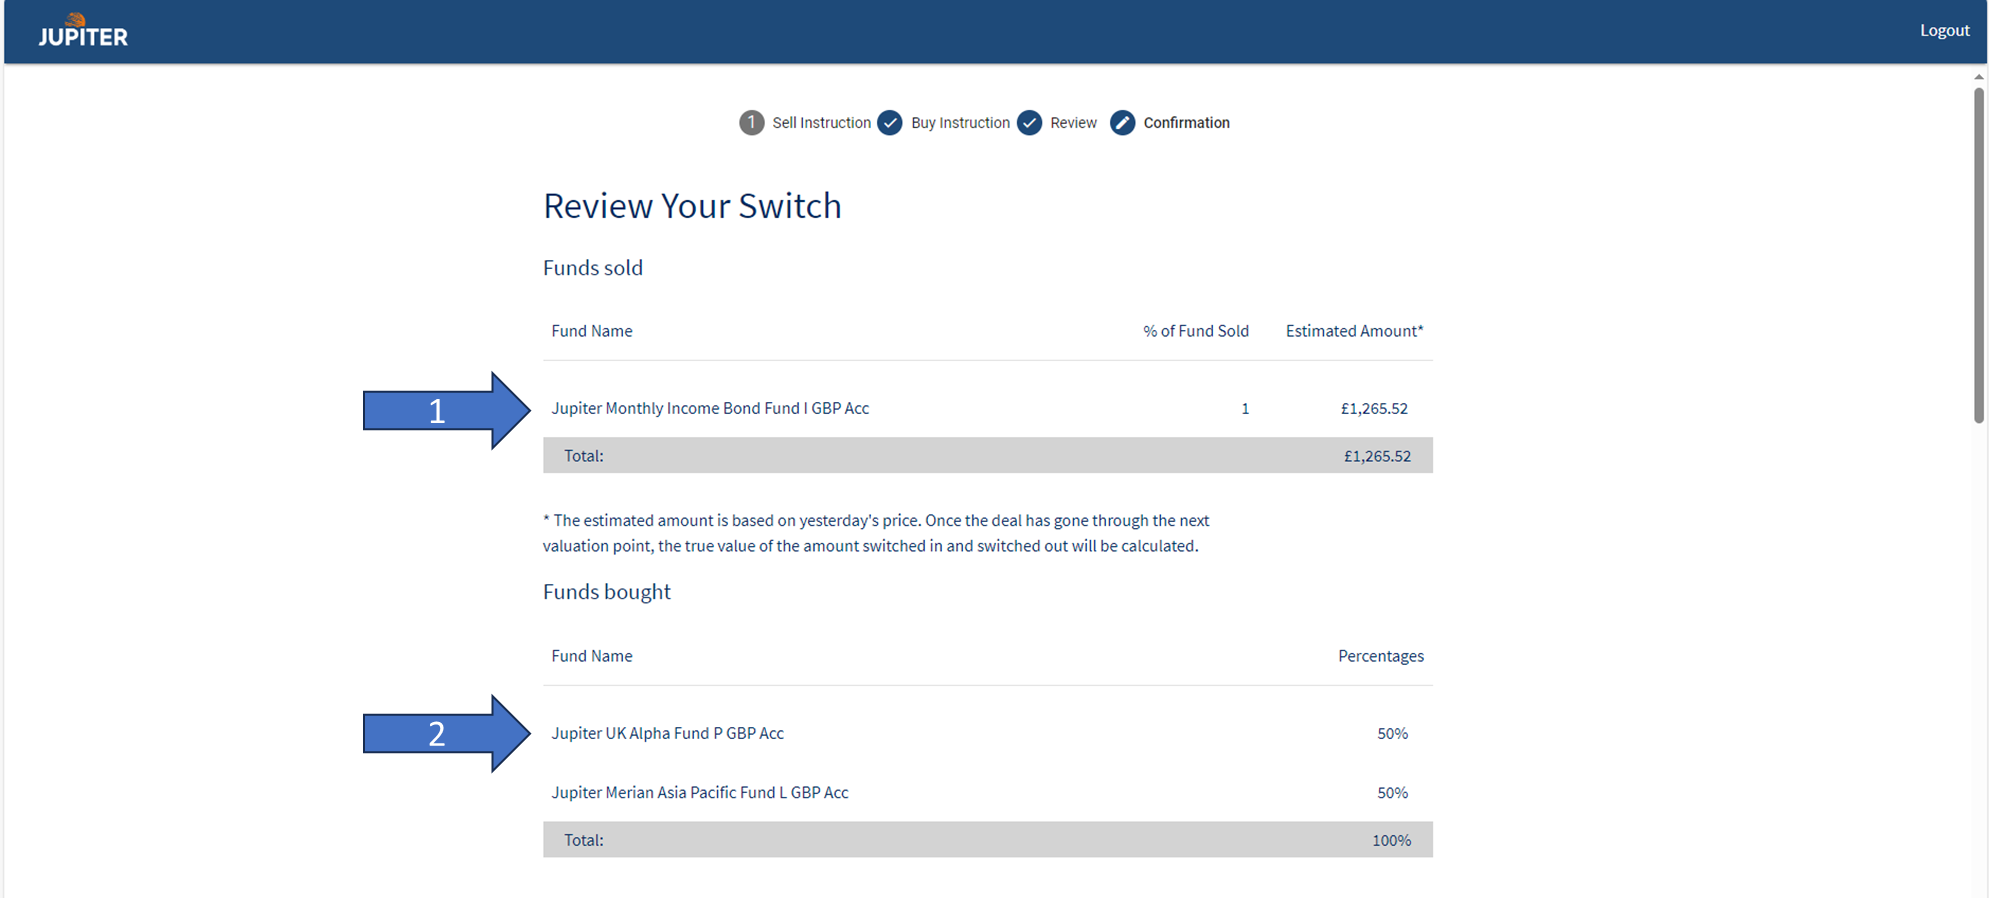Select Jupiter Merian Asia Pacific Fund L GBP Acc
1989x898 pixels.
click(x=700, y=792)
